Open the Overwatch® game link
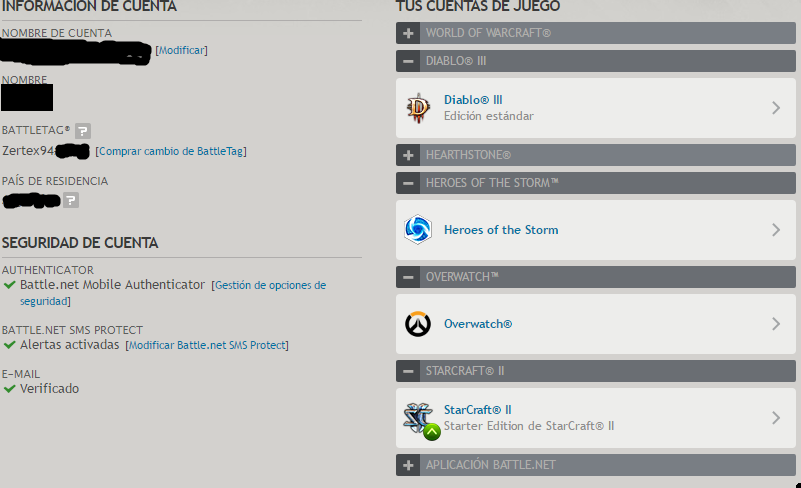 point(478,324)
